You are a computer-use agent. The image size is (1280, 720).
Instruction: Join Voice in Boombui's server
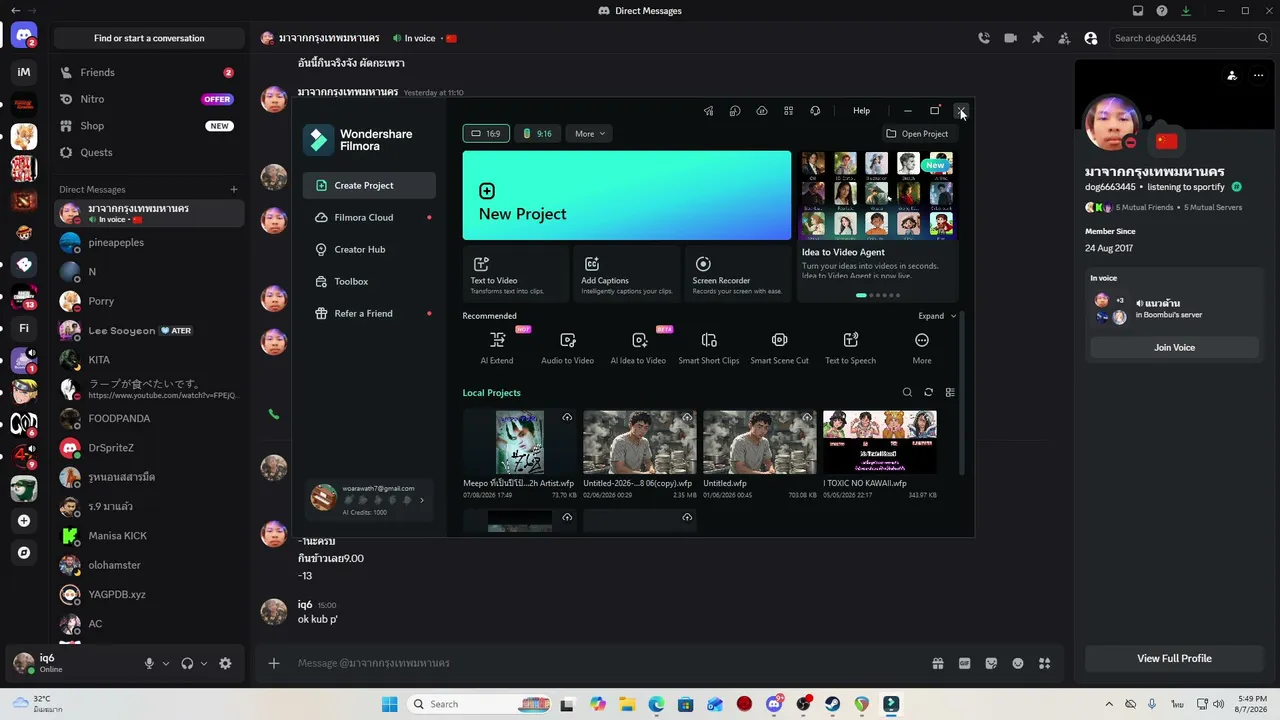pyautogui.click(x=1174, y=347)
